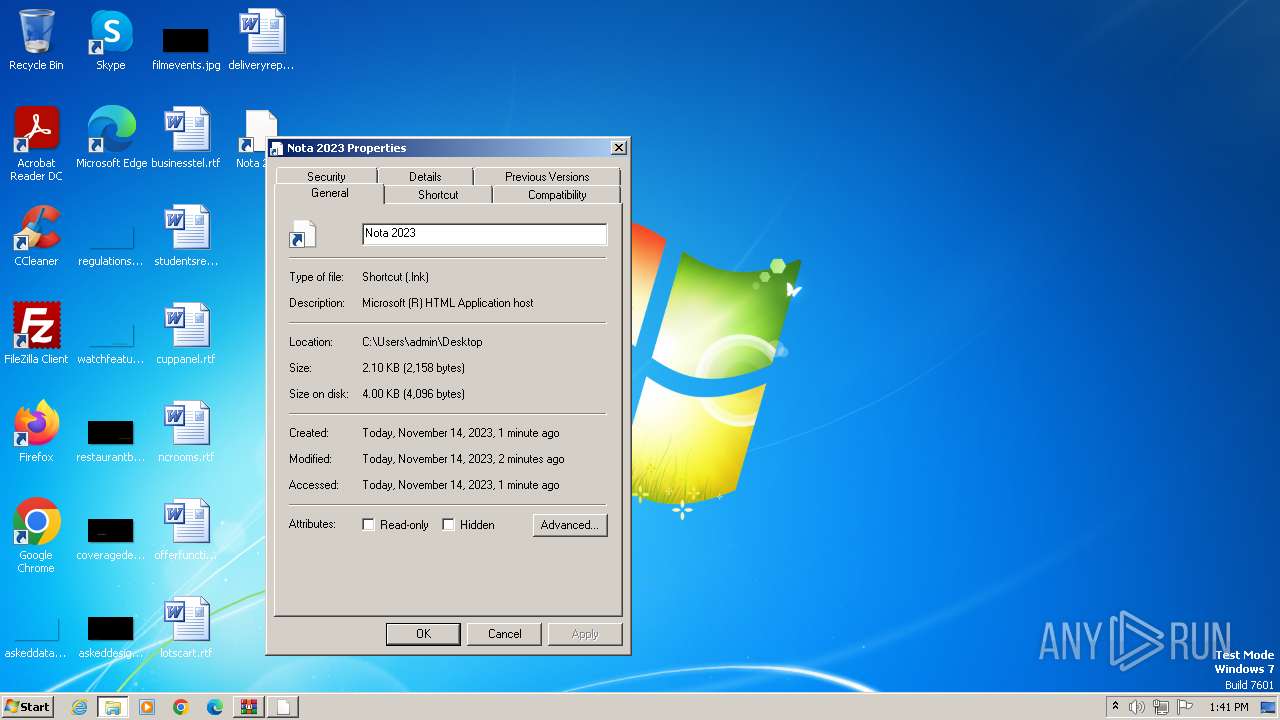Launch Google Chrome desktop shortcut
Viewport: 1280px width, 720px height.
(36, 536)
